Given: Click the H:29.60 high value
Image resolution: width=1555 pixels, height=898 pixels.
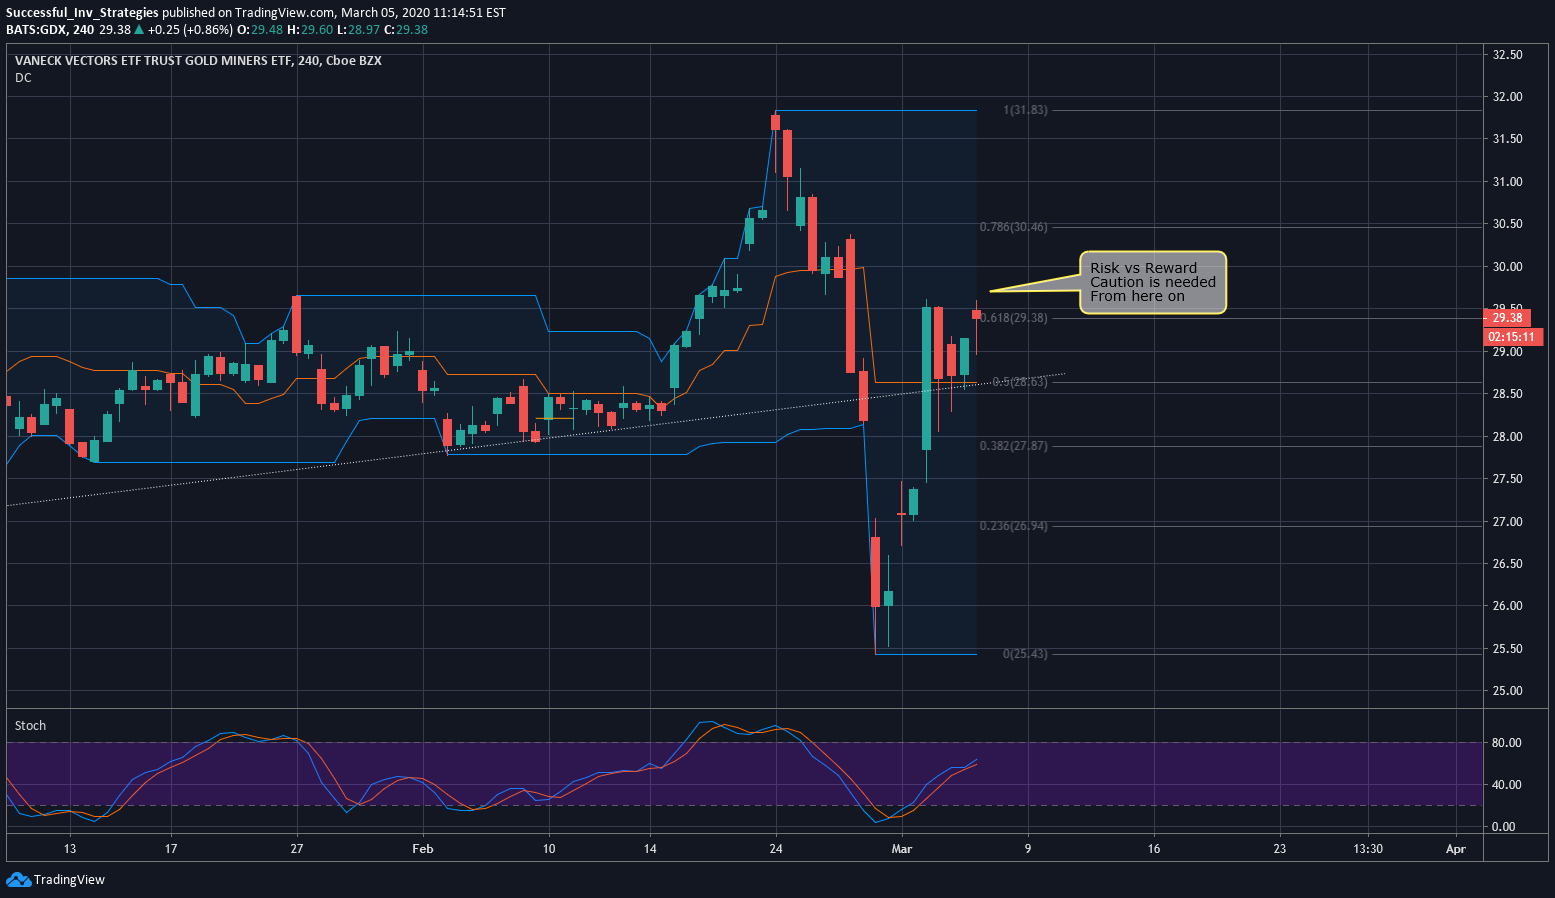Looking at the screenshot, I should (x=309, y=30).
